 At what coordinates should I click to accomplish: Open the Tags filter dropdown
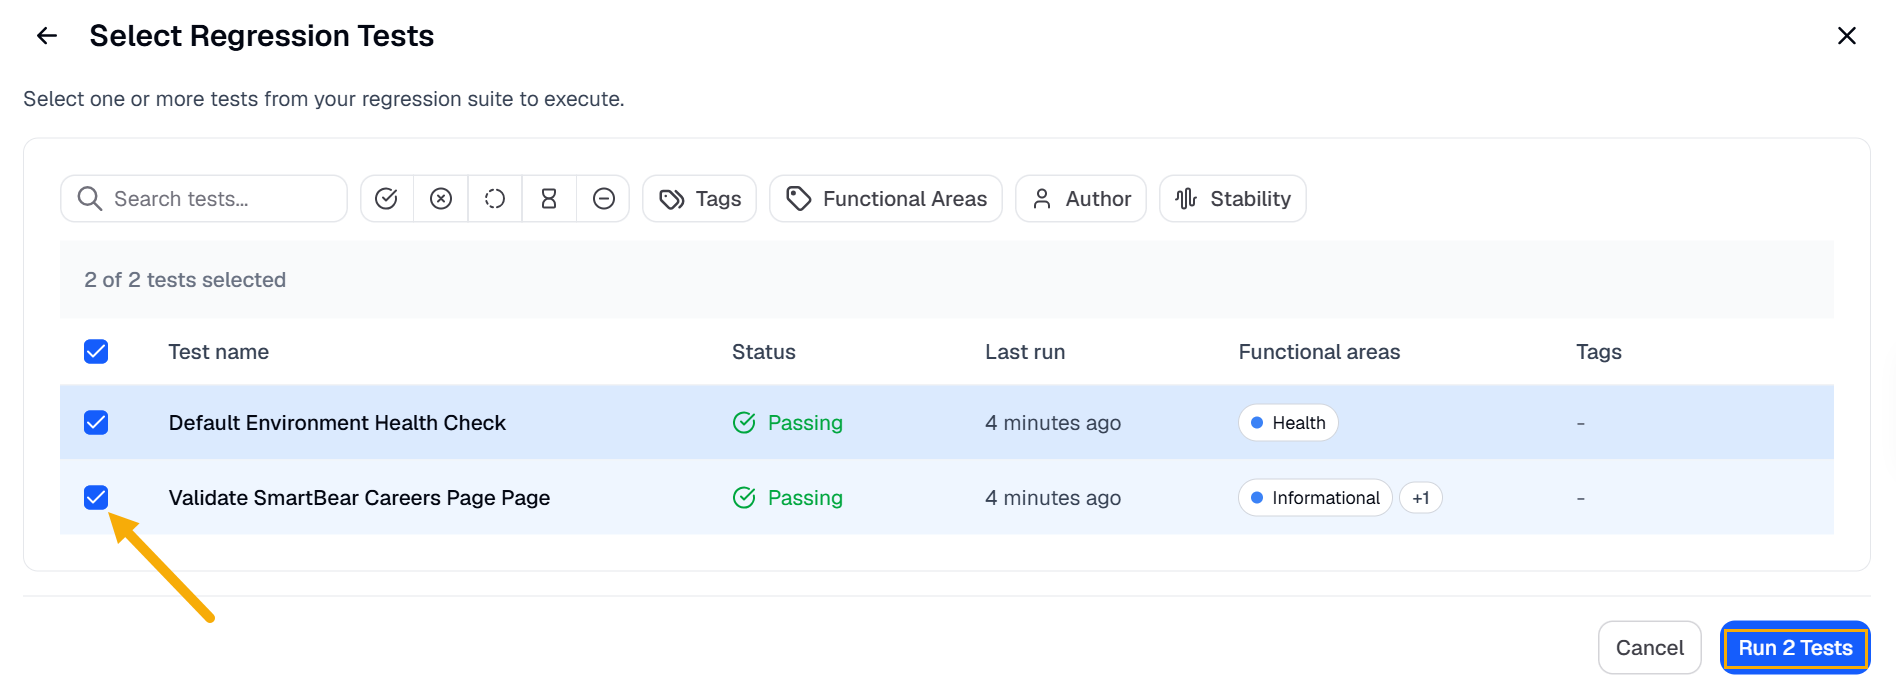[x=699, y=199]
